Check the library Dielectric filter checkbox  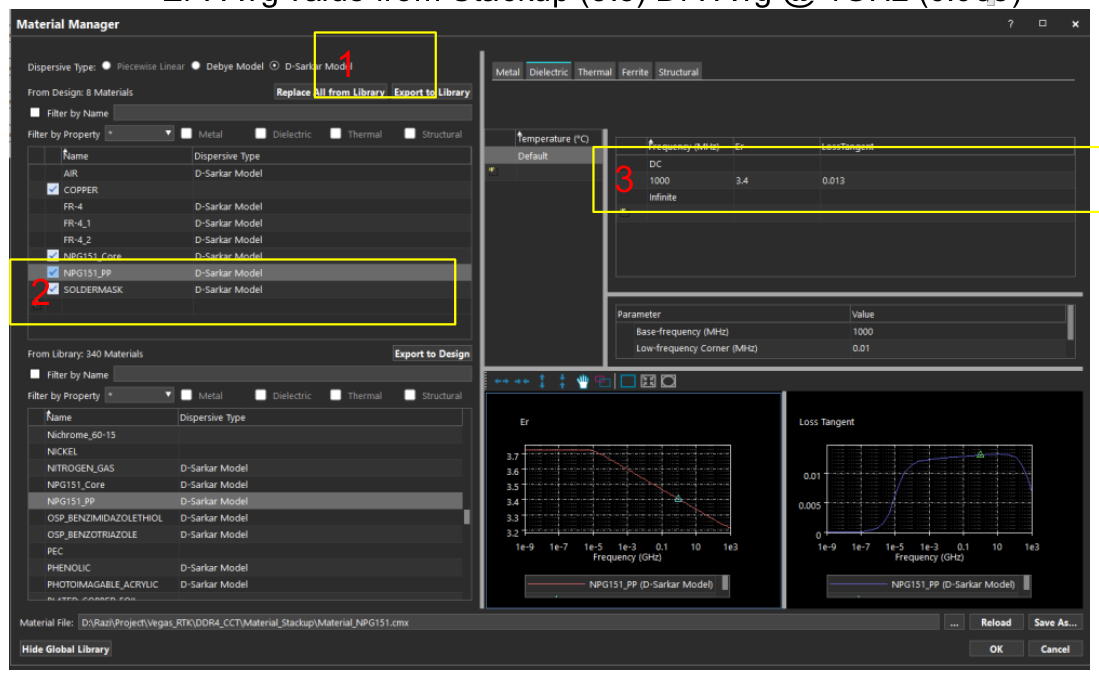click(x=261, y=395)
